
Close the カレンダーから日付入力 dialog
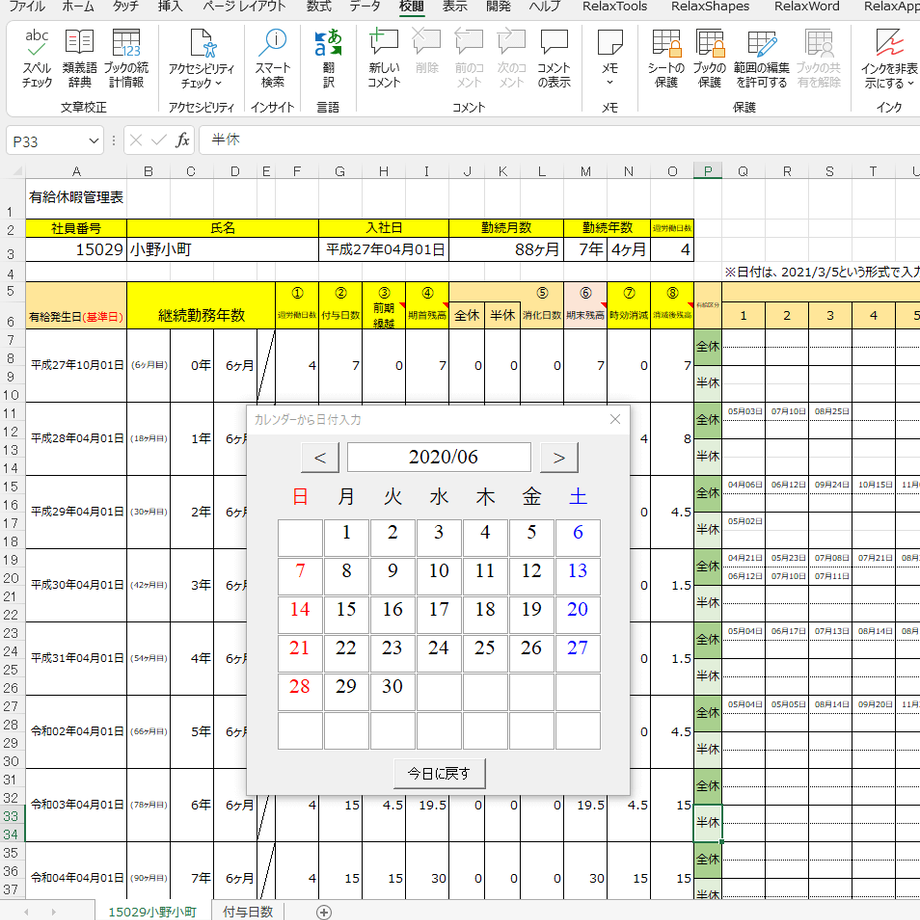pyautogui.click(x=615, y=419)
